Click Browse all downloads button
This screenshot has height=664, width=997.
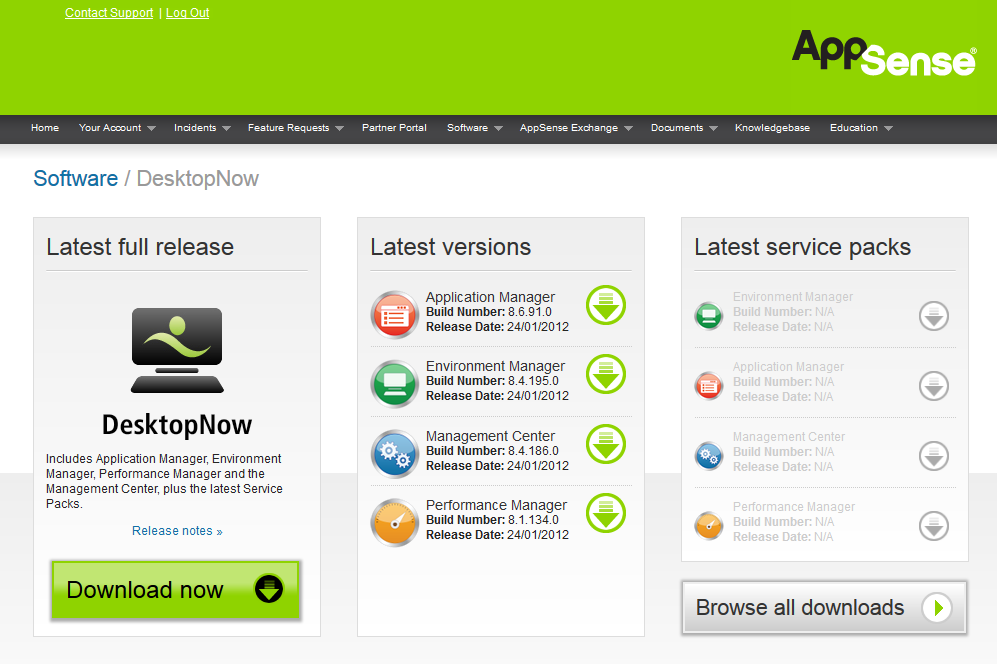point(824,608)
